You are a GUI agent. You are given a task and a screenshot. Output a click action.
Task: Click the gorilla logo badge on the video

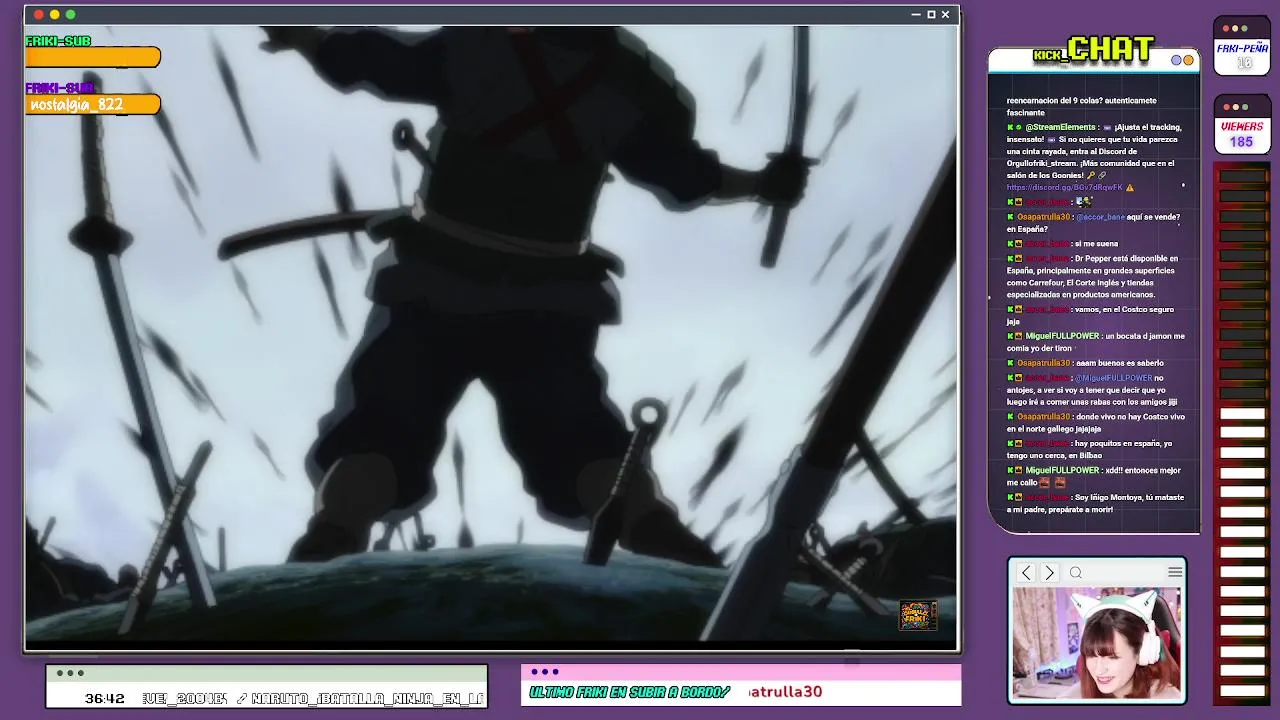(918, 614)
